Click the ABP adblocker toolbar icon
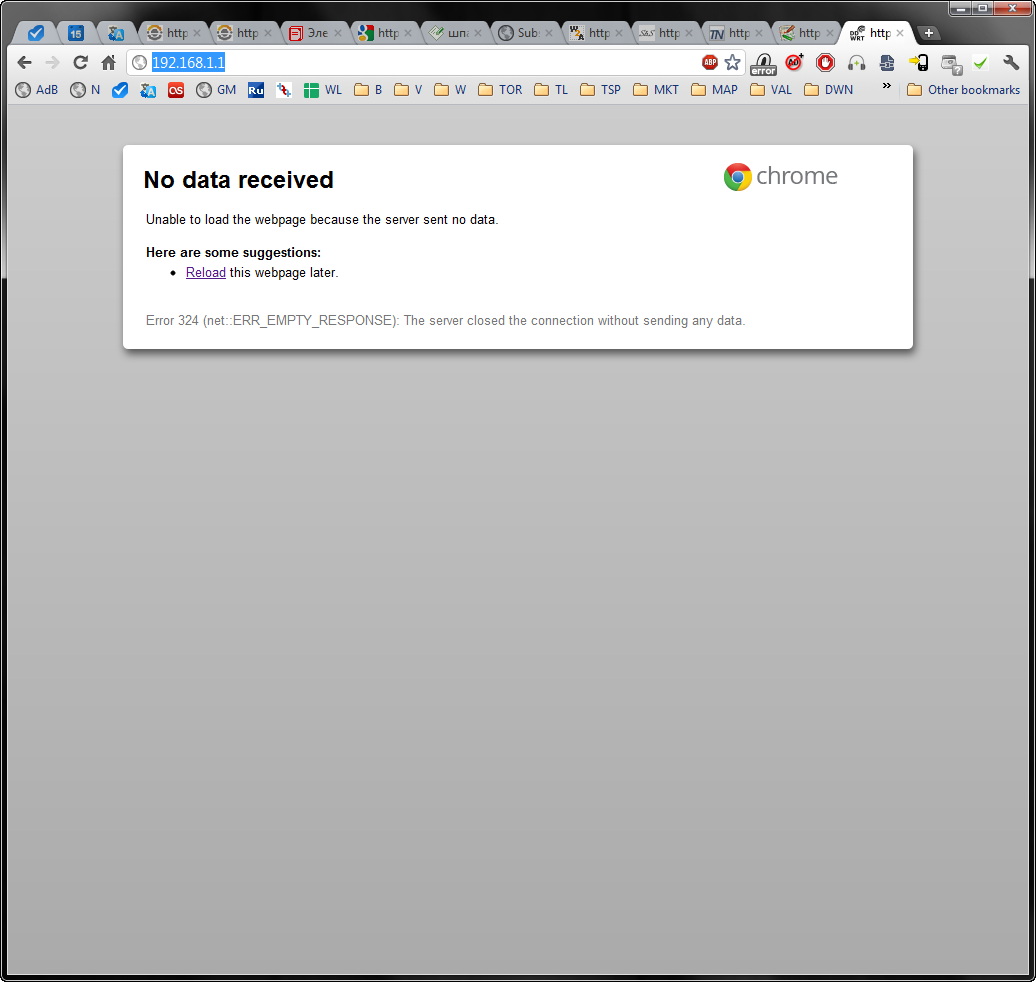The width and height of the screenshot is (1036, 982). pos(710,62)
